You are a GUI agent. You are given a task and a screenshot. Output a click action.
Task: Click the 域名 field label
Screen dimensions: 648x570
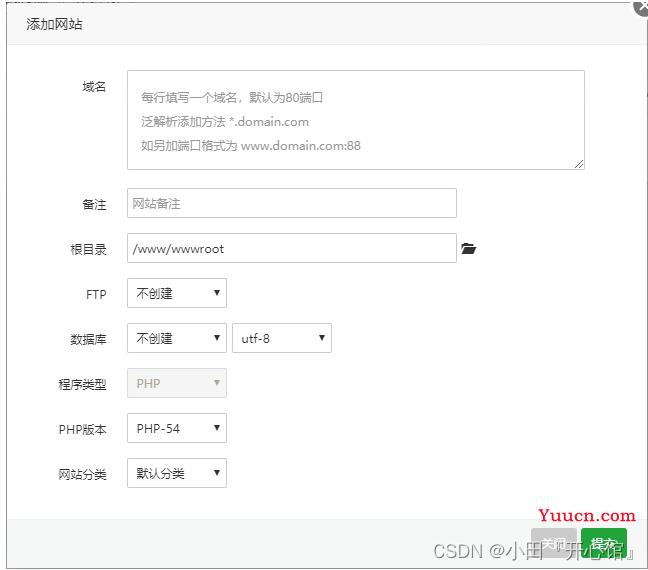click(94, 87)
